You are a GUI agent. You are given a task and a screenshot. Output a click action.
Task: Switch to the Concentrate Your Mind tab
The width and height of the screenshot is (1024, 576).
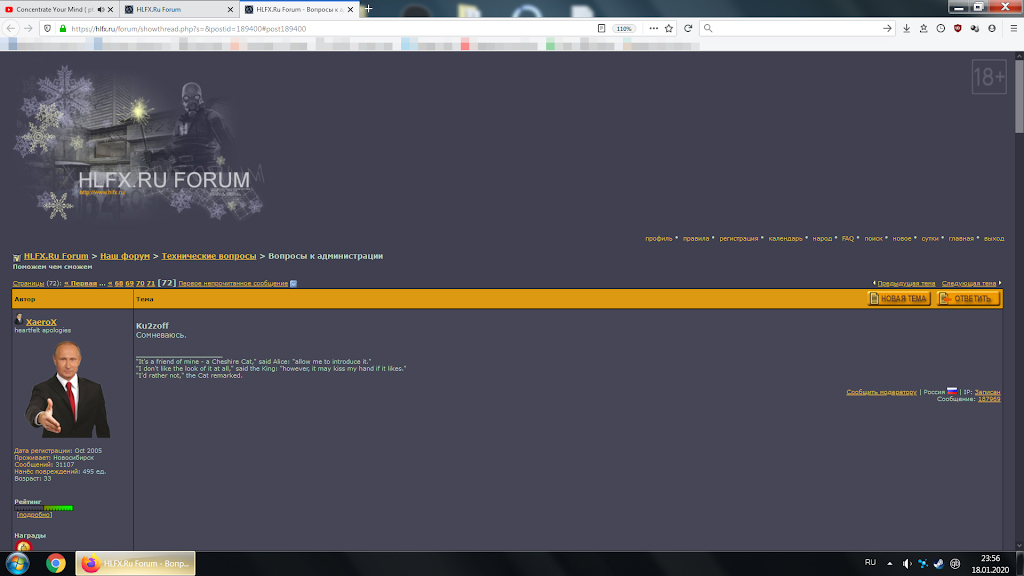(55, 9)
